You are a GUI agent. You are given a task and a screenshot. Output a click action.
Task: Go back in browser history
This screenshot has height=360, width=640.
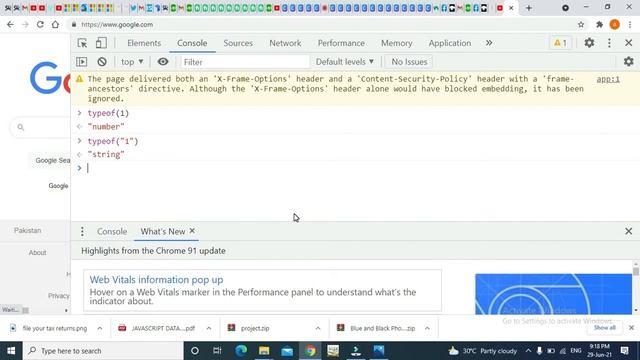pos(10,24)
